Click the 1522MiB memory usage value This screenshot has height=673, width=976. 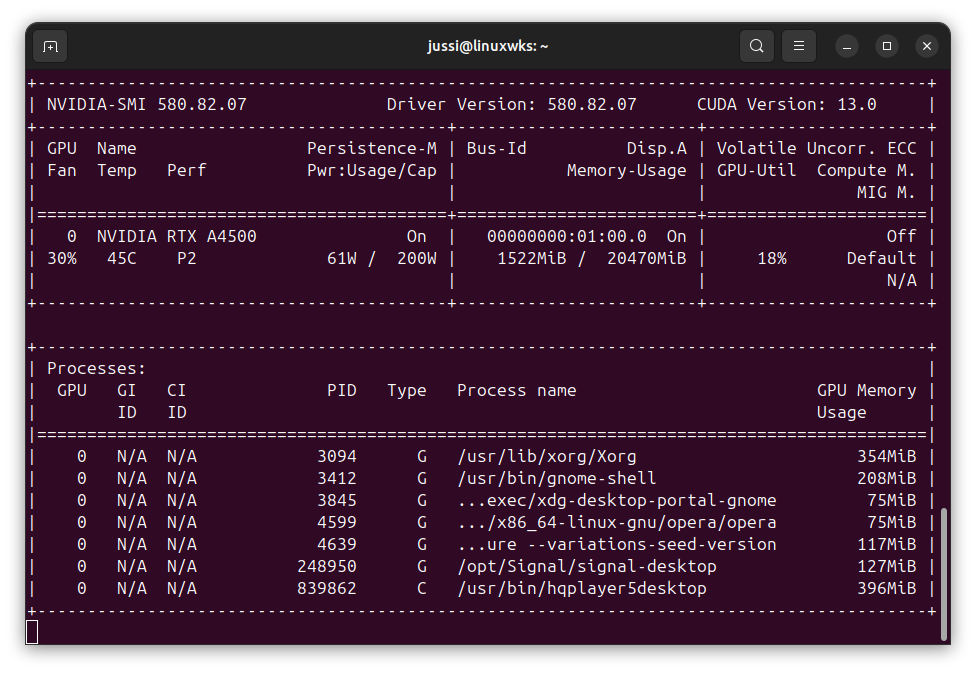(532, 258)
